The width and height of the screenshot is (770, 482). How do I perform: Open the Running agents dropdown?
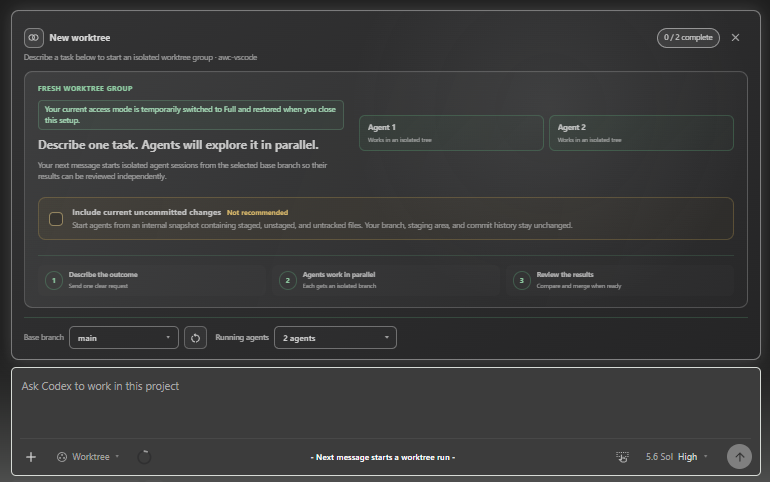[335, 338]
